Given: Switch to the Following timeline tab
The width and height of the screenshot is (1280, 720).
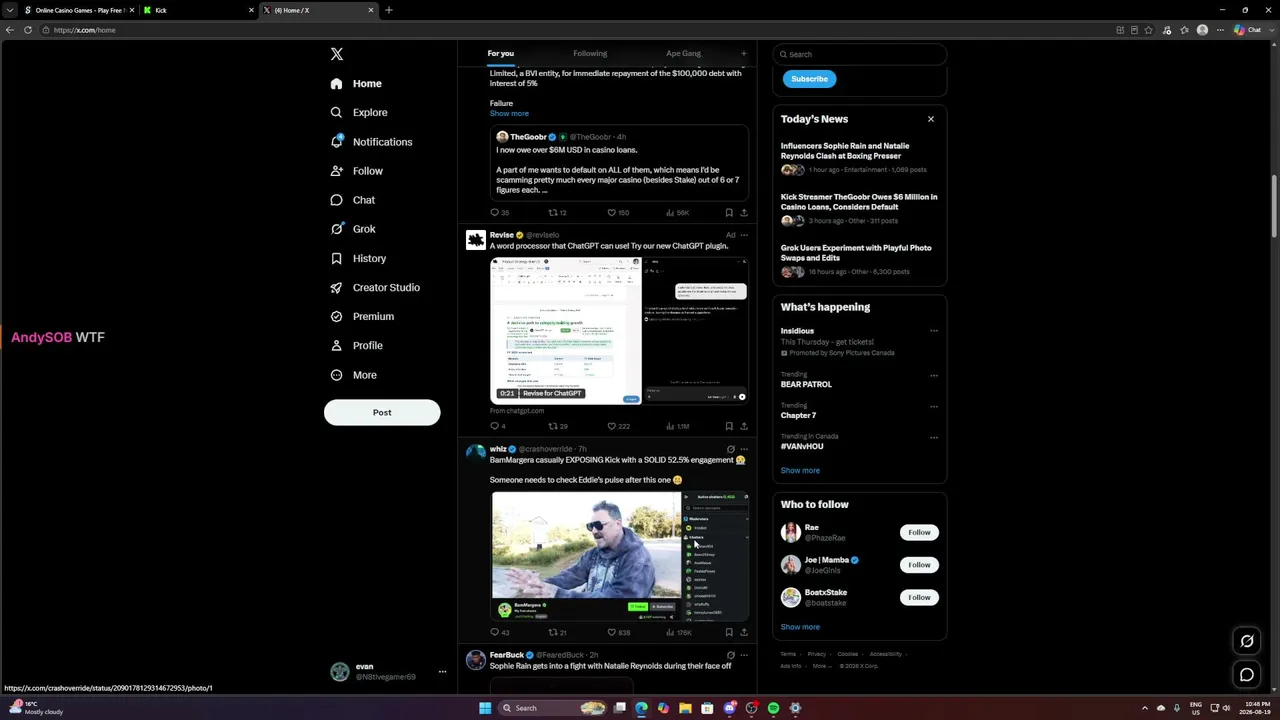Looking at the screenshot, I should coord(590,54).
